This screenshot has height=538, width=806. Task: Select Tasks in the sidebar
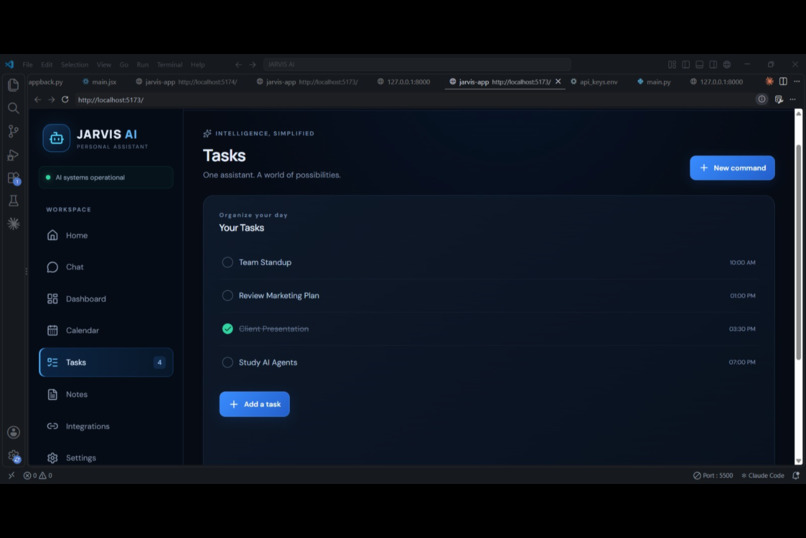click(x=106, y=362)
